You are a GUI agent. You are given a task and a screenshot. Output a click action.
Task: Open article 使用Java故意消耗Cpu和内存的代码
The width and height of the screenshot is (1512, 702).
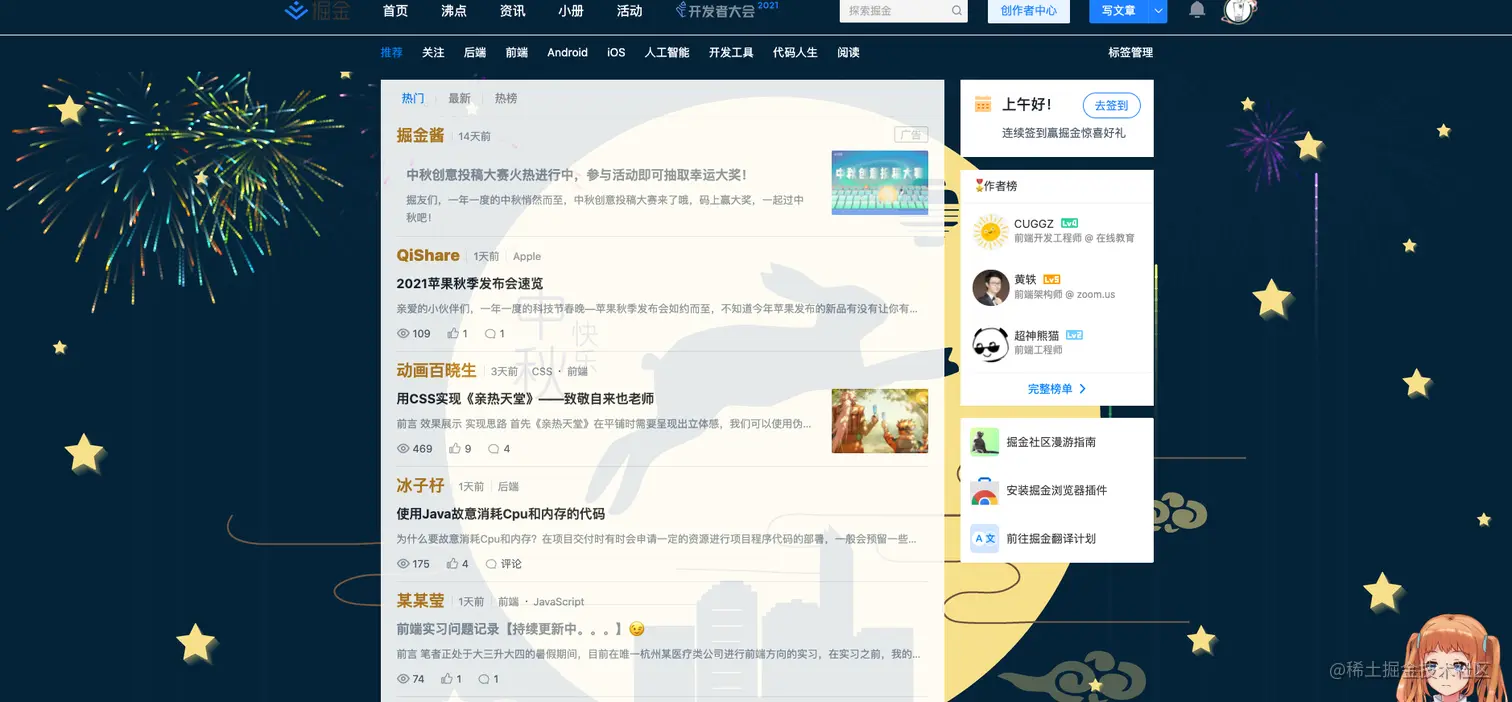[x=501, y=514]
